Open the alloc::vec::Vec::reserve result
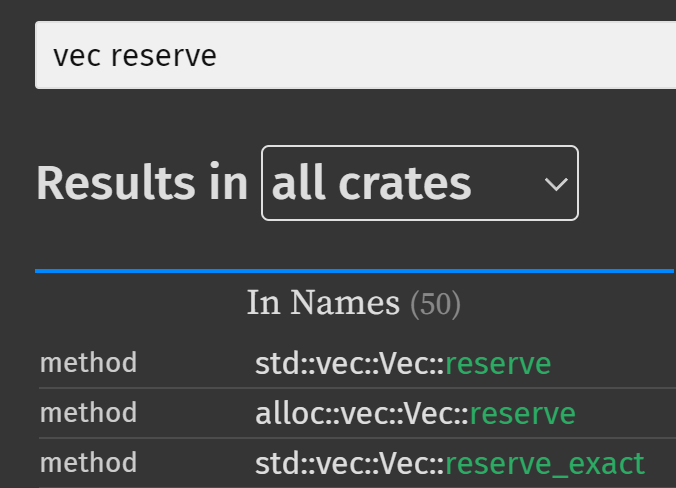Viewport: 676px width, 488px height. tap(415, 413)
